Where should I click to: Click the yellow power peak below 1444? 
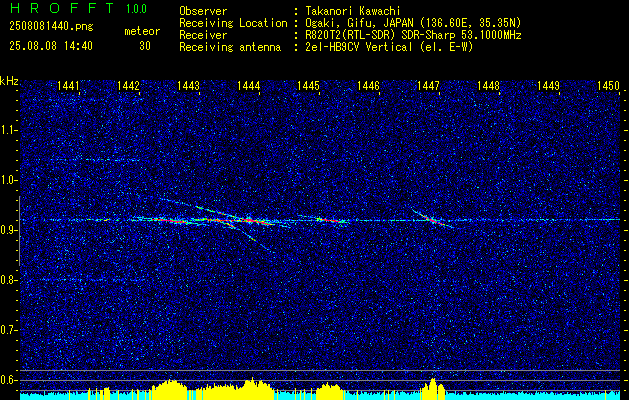point(252,387)
